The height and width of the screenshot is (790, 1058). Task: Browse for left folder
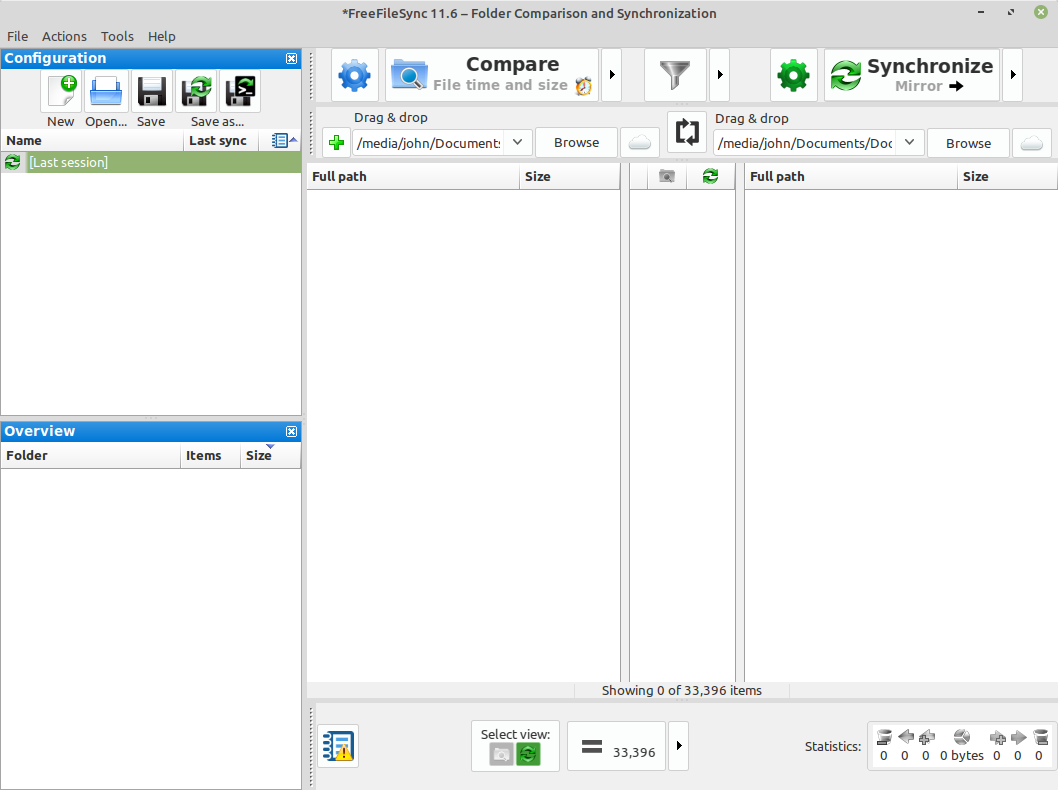point(576,142)
